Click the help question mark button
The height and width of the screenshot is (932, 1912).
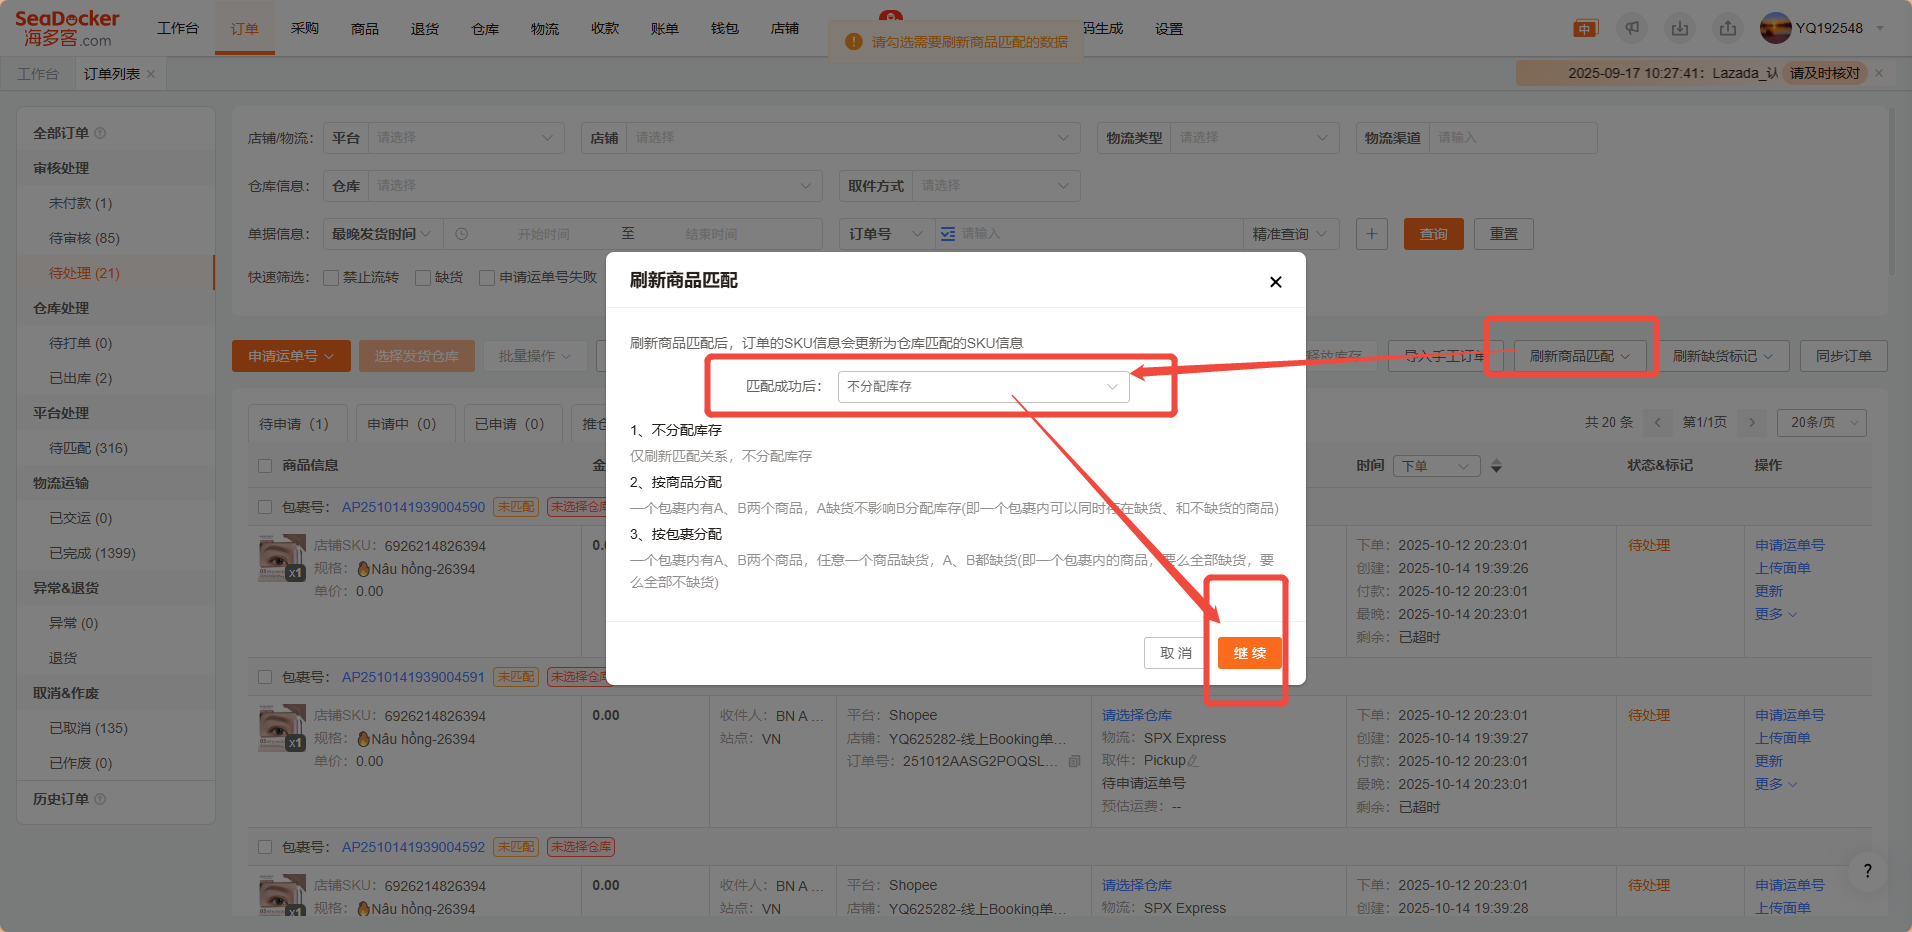tap(1867, 871)
